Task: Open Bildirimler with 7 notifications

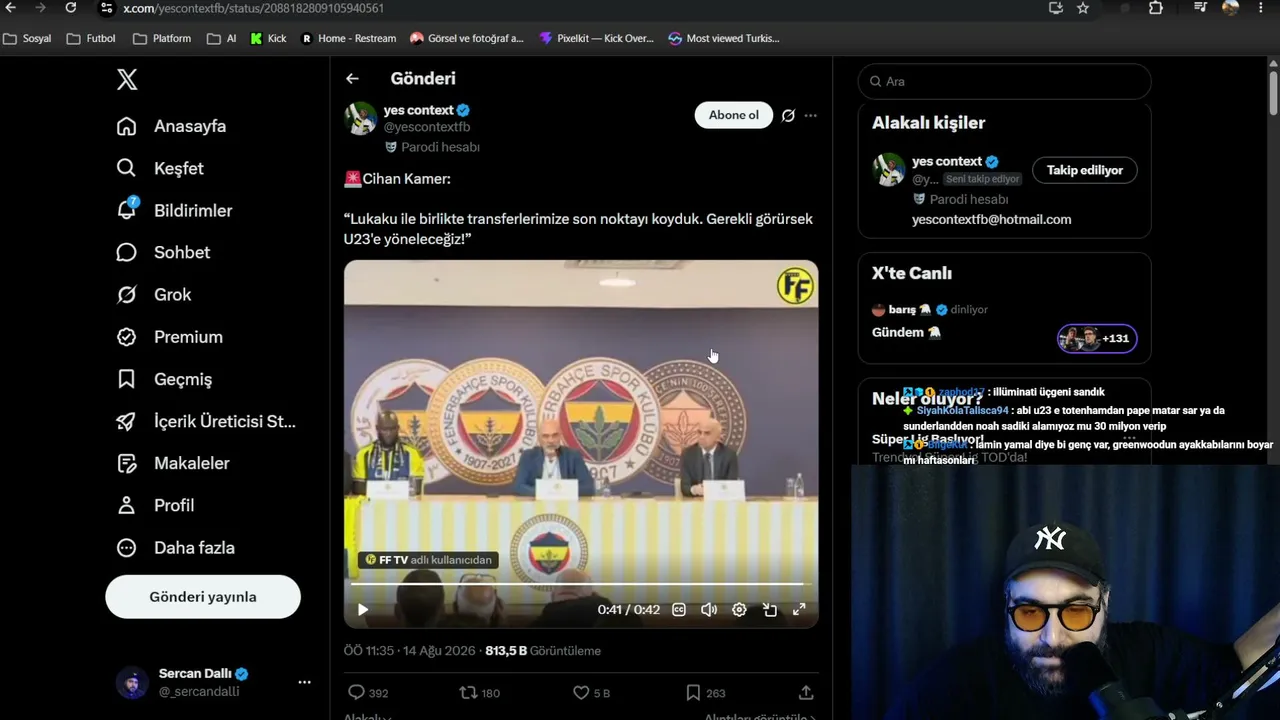Action: (x=175, y=211)
